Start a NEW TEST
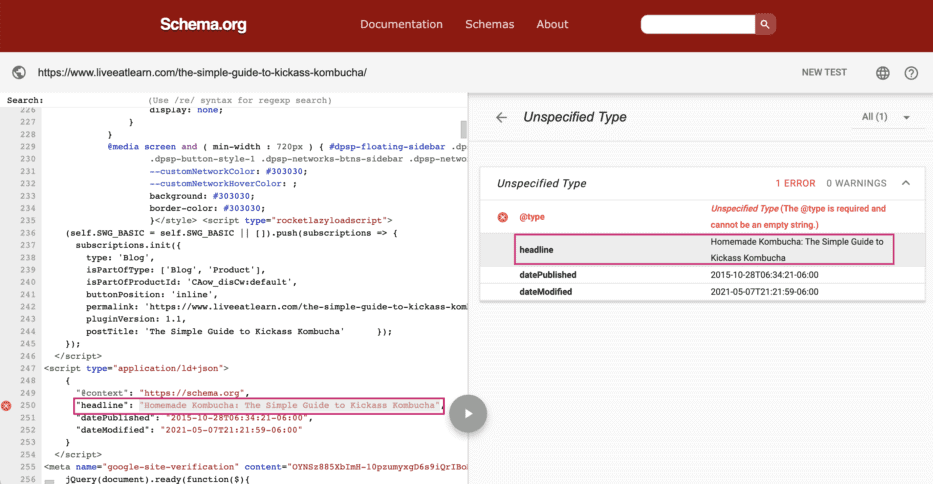This screenshot has height=484, width=933. [x=824, y=72]
